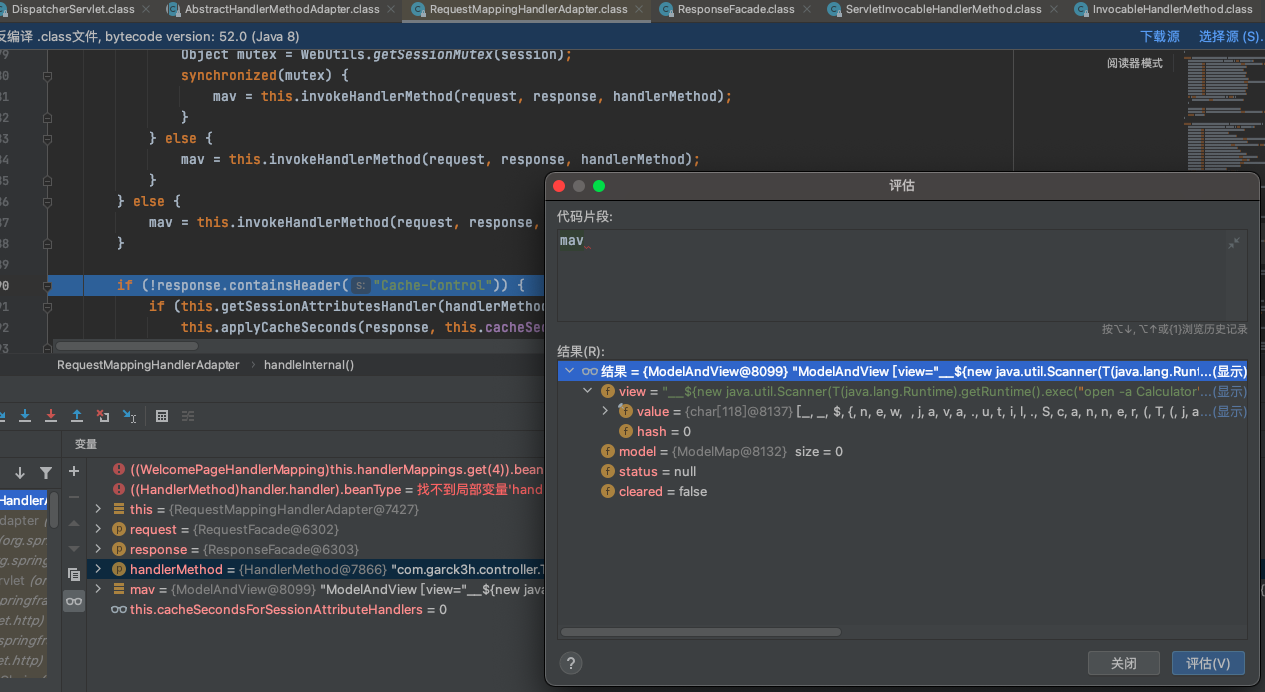Click the duplicate watch copy icon
Image resolution: width=1265 pixels, height=692 pixels.
(x=74, y=574)
